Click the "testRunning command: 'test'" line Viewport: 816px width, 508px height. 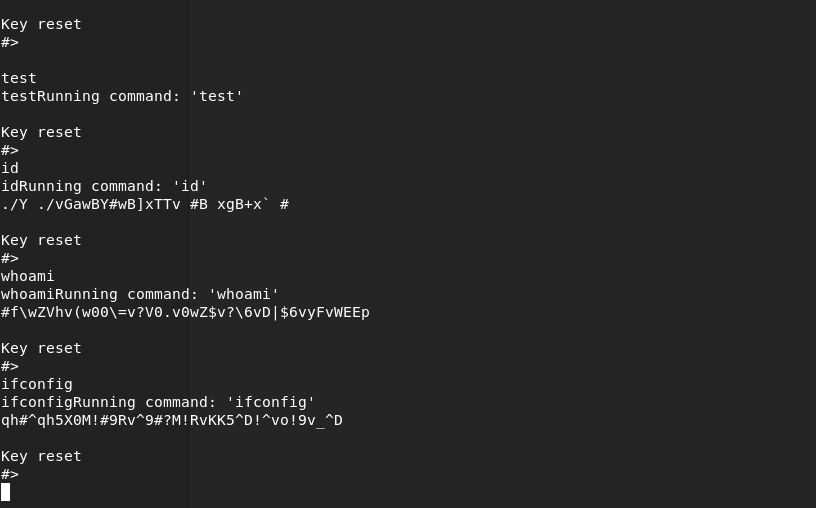click(x=122, y=96)
